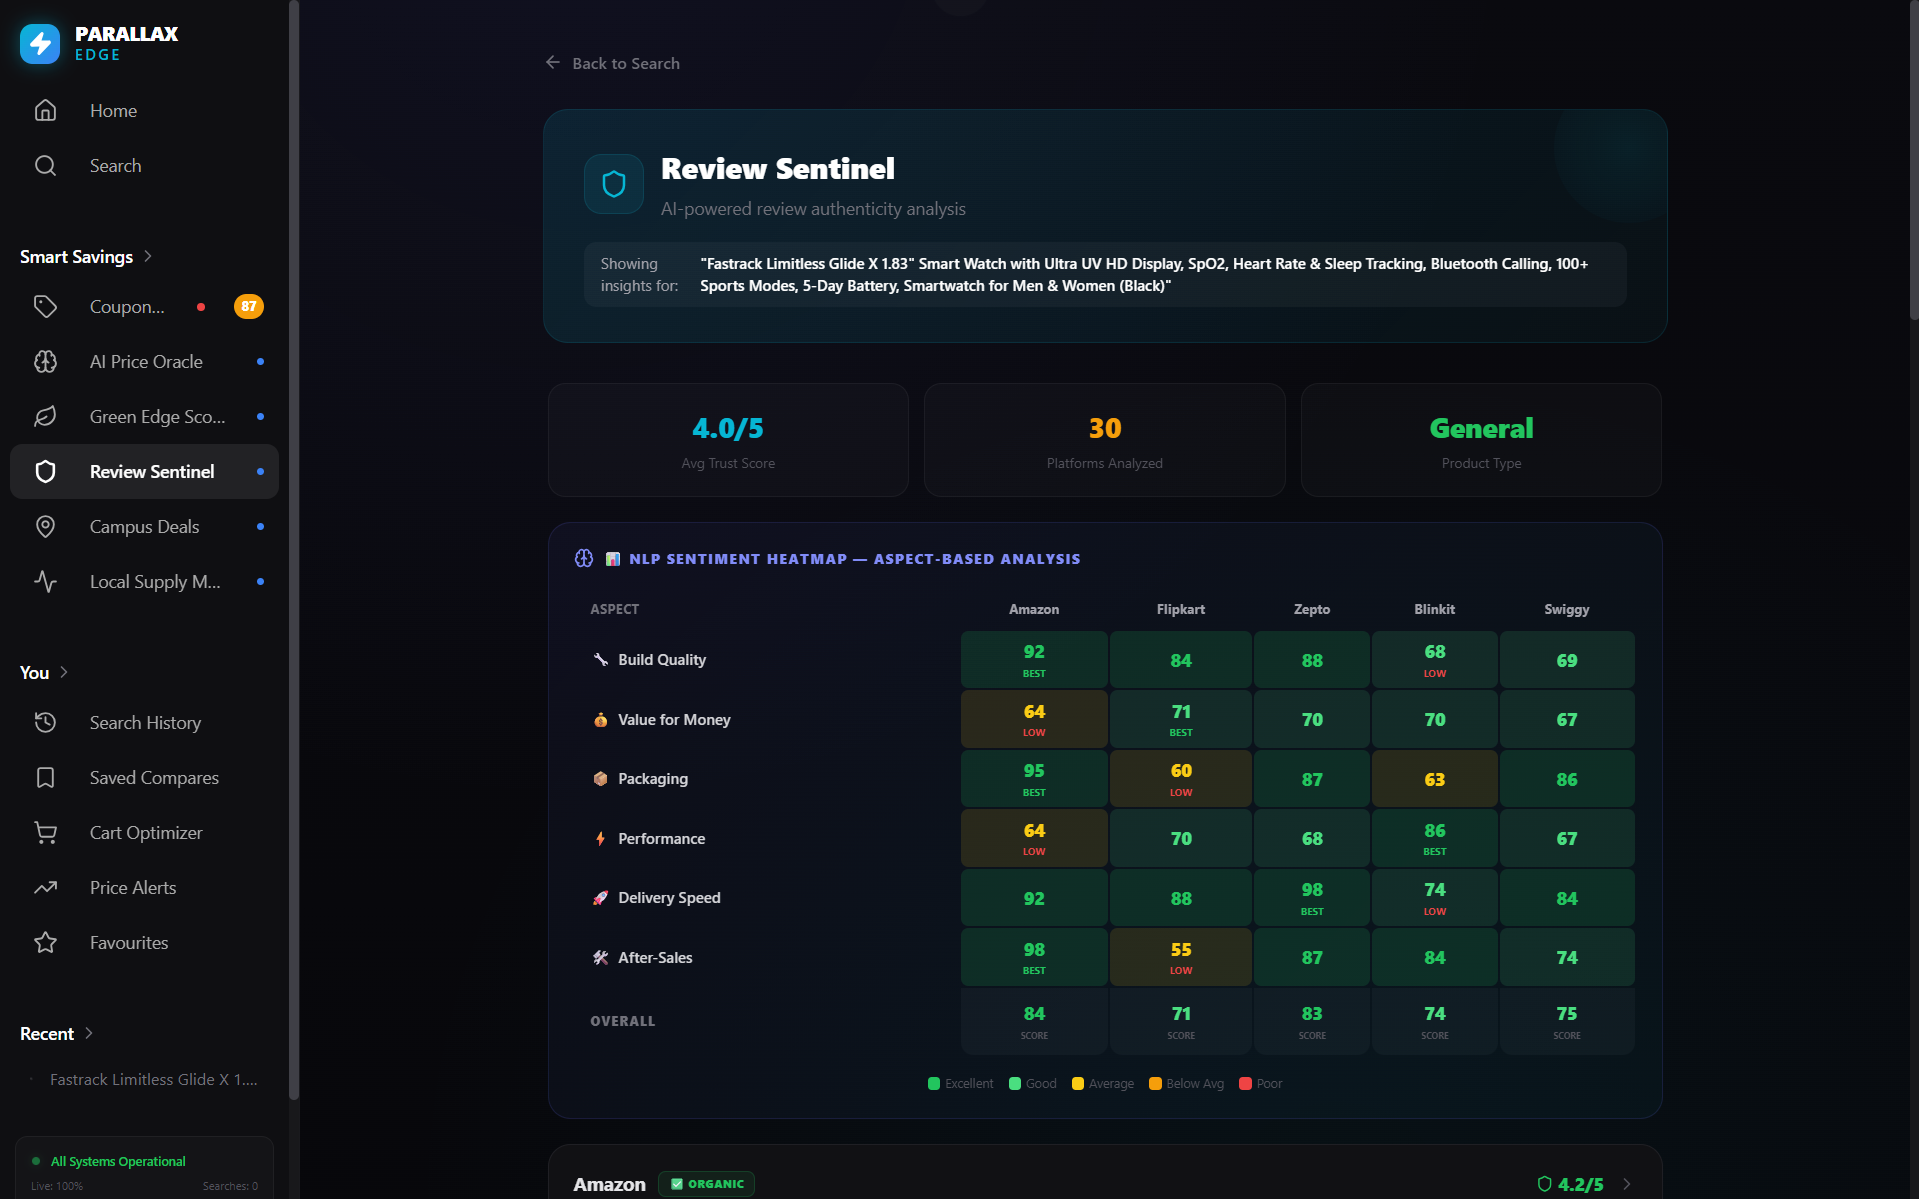Click the Blinkit column header
1919x1199 pixels.
pyautogui.click(x=1435, y=609)
